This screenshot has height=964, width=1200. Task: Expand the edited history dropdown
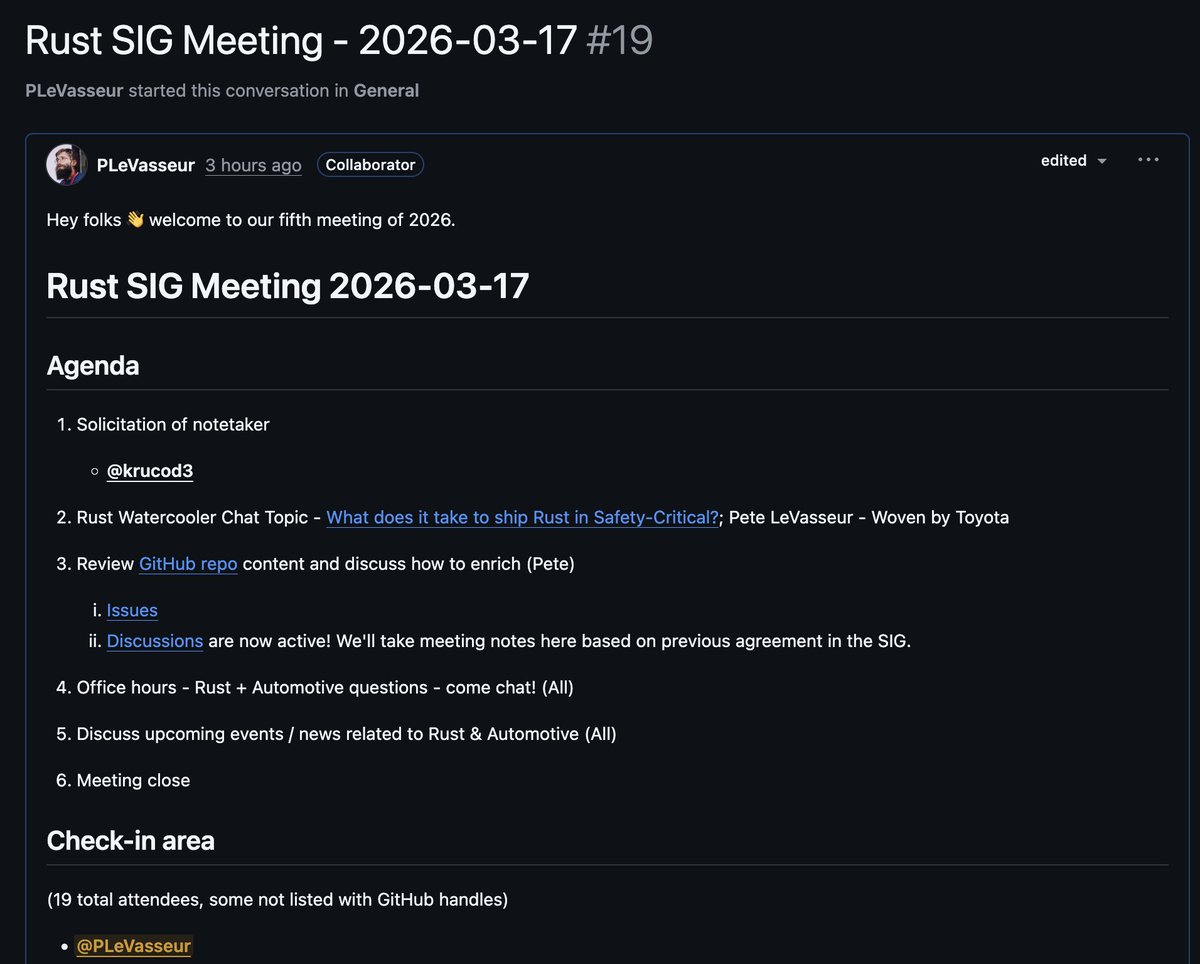click(x=1074, y=160)
